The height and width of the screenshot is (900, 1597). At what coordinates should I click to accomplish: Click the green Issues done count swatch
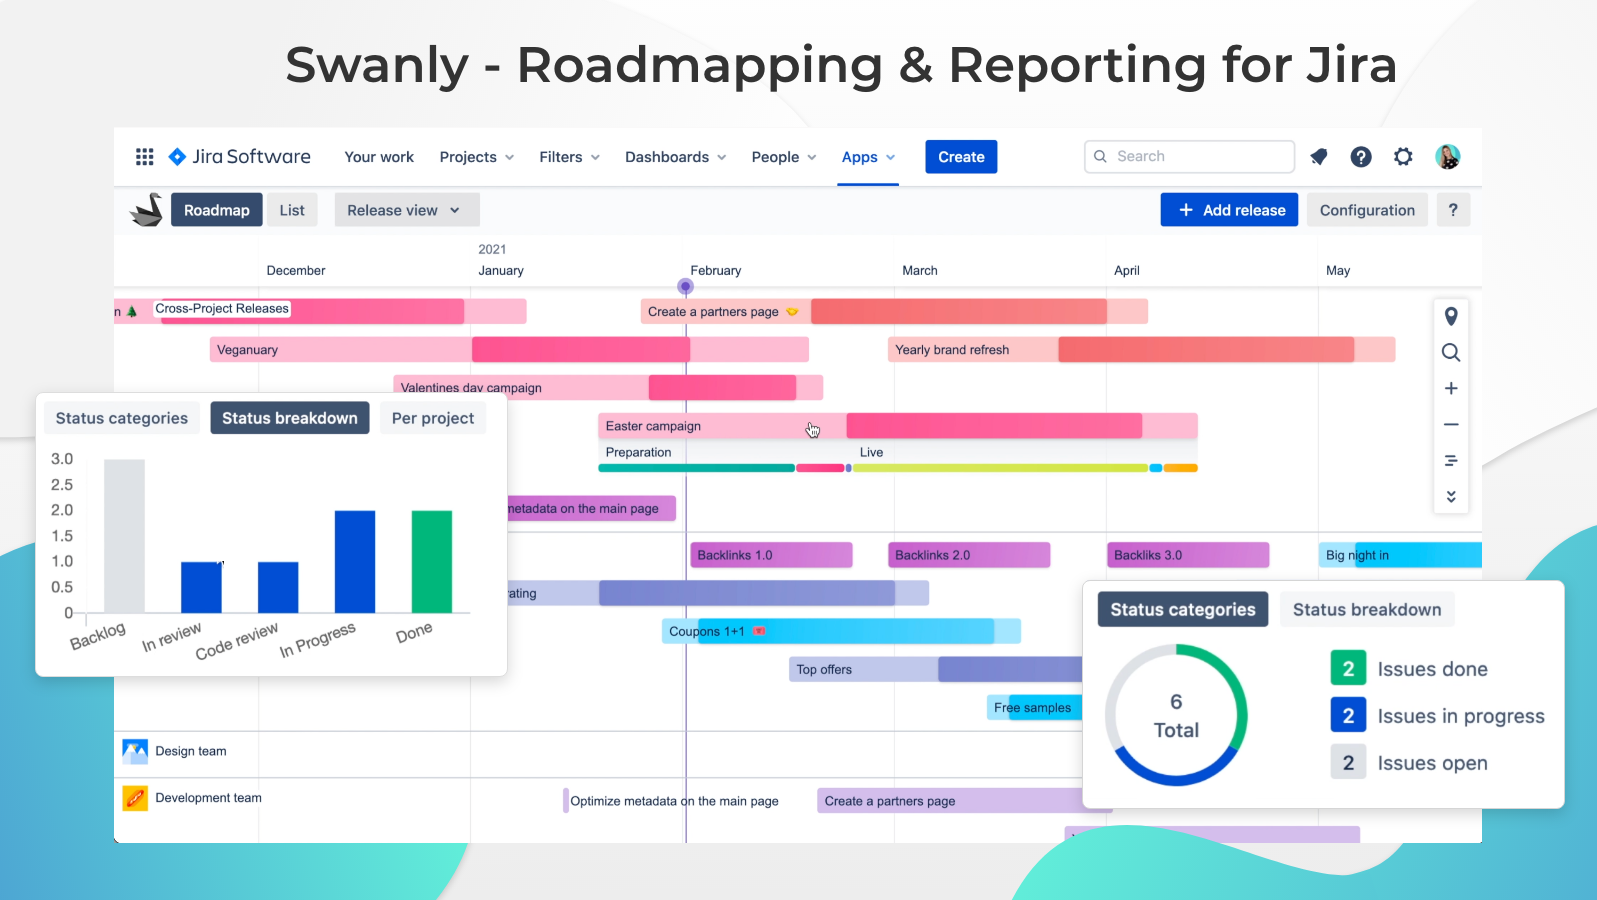click(x=1348, y=669)
